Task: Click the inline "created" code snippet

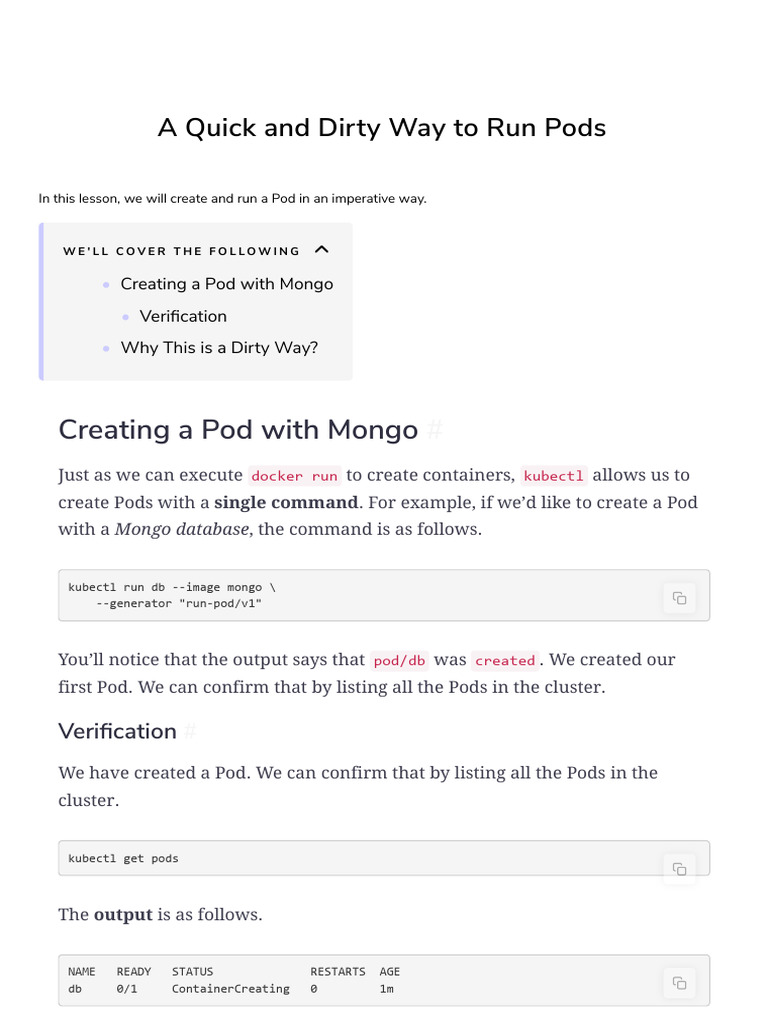Action: click(505, 661)
